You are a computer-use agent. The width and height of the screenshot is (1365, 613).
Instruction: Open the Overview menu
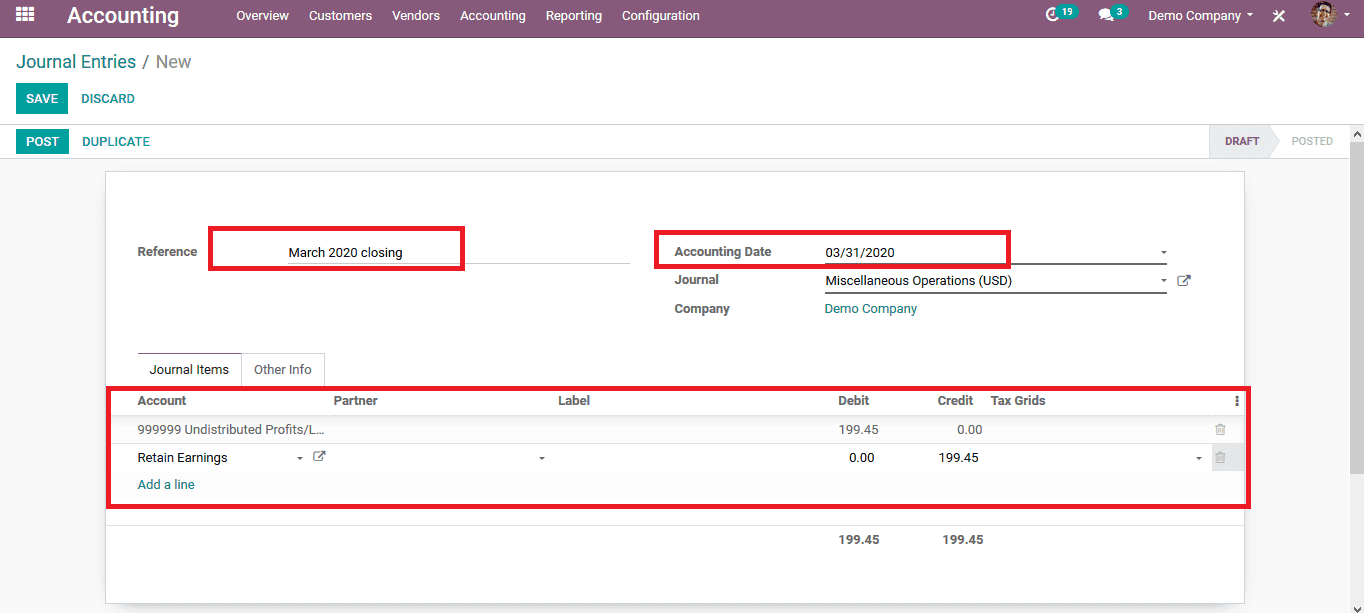click(262, 16)
